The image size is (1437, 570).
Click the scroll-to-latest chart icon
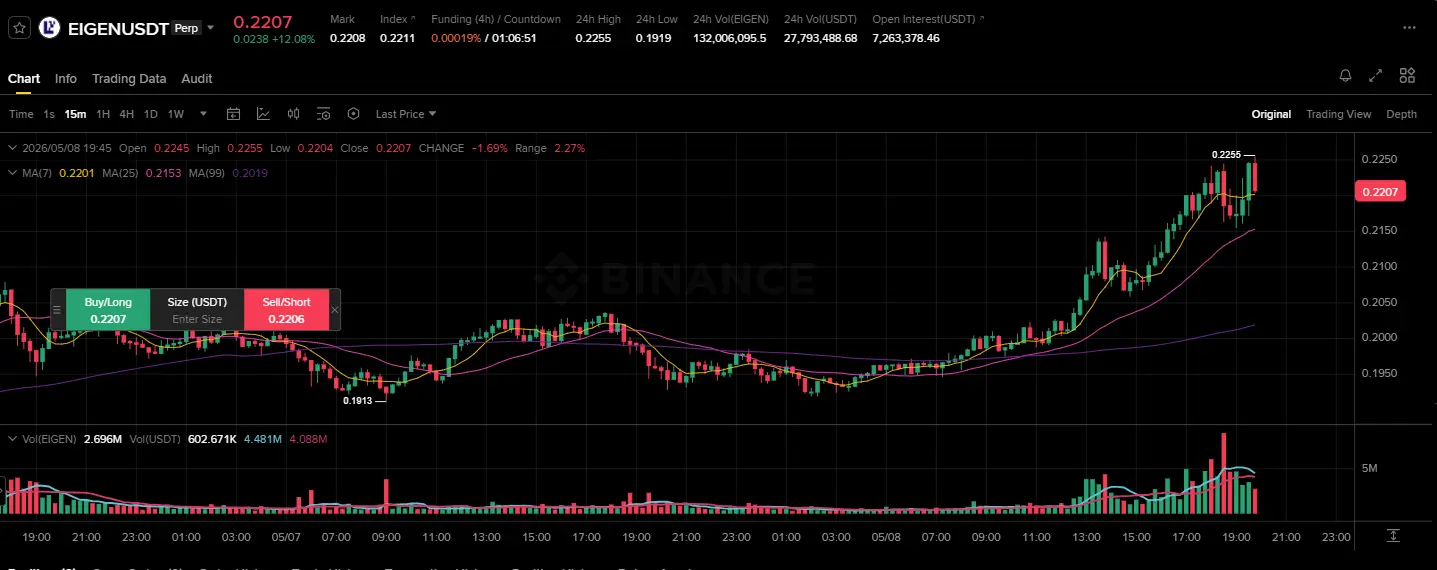1393,536
